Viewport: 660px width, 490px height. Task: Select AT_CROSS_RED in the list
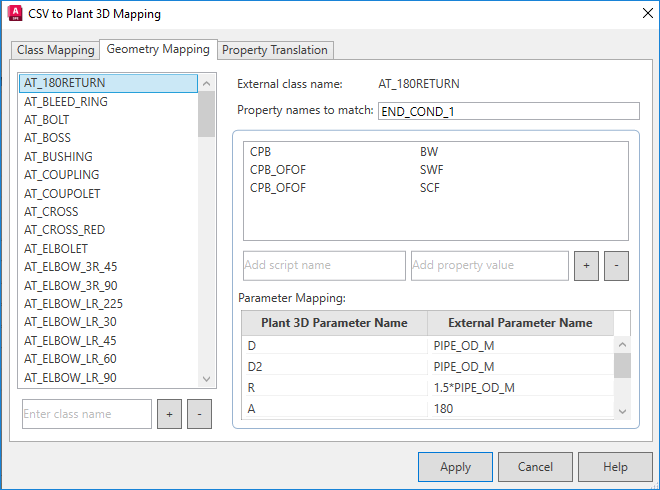[108, 229]
